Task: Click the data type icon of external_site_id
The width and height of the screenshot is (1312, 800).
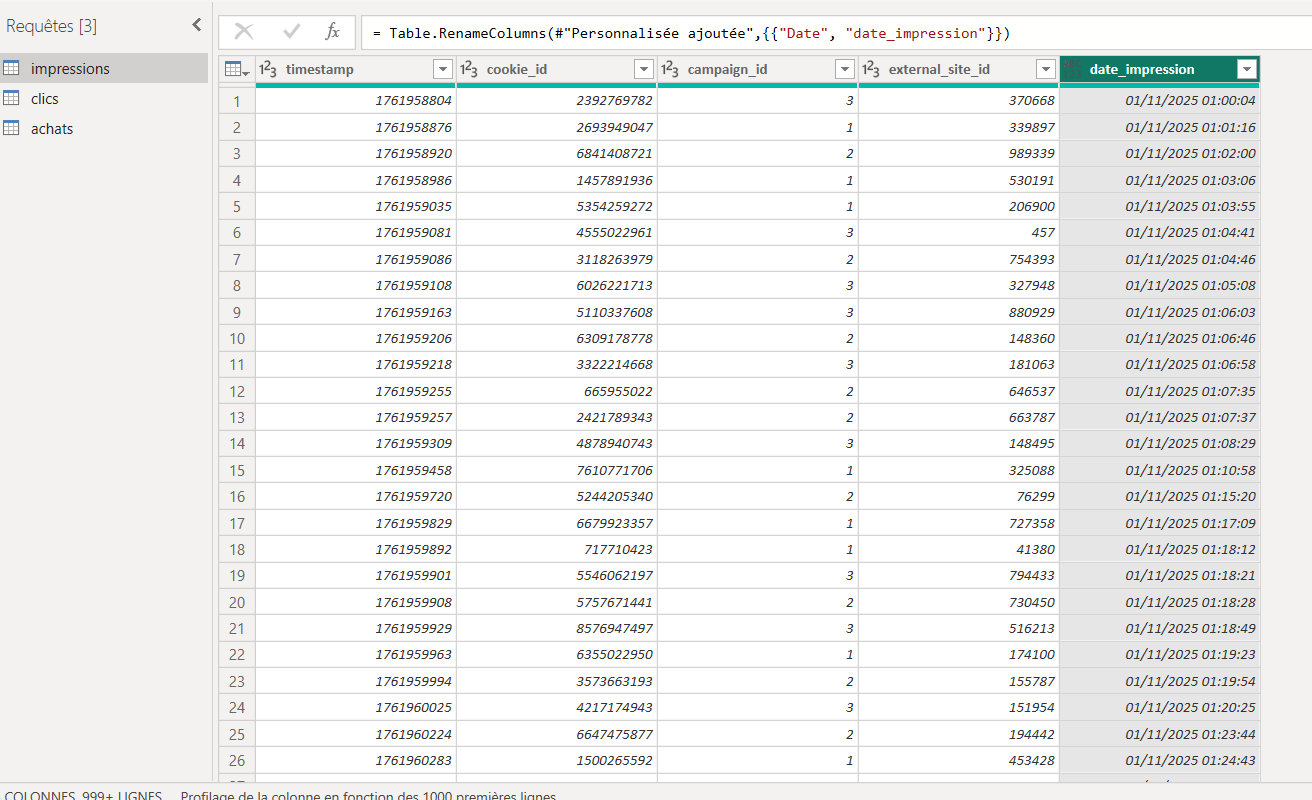Action: coord(871,69)
